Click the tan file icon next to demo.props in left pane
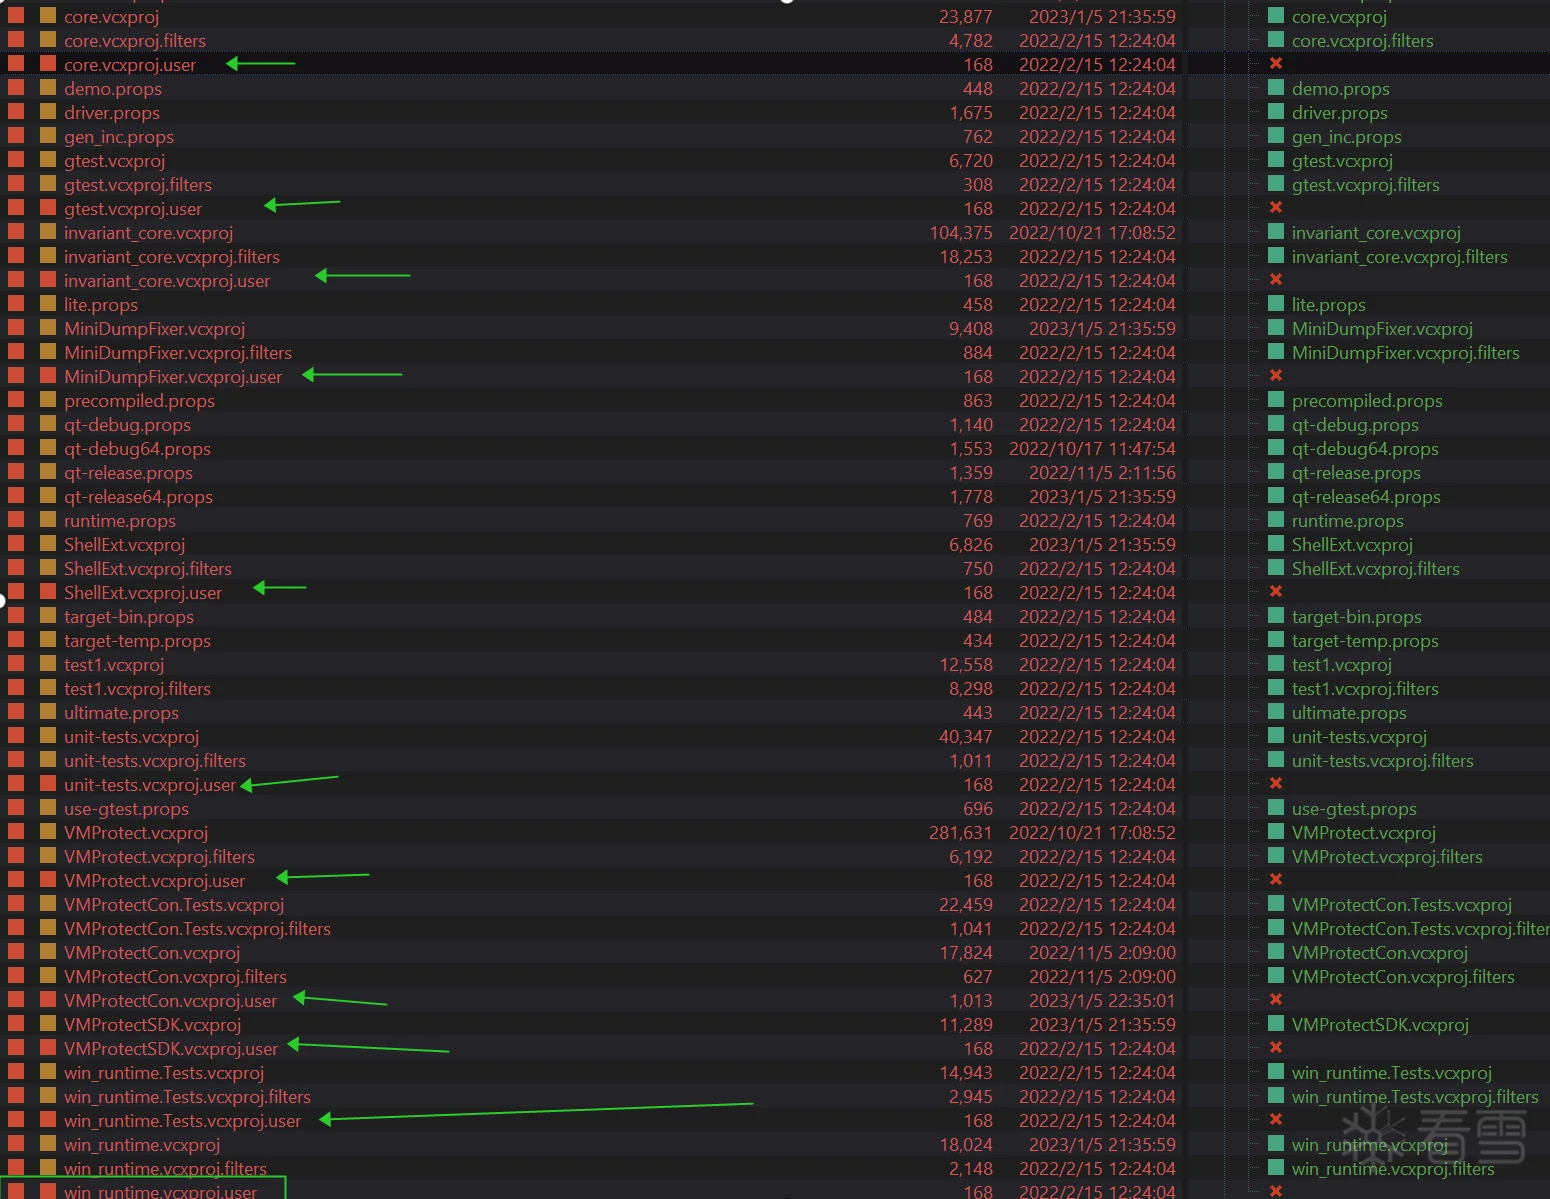Screen dimensions: 1550x1199 tap(48, 88)
